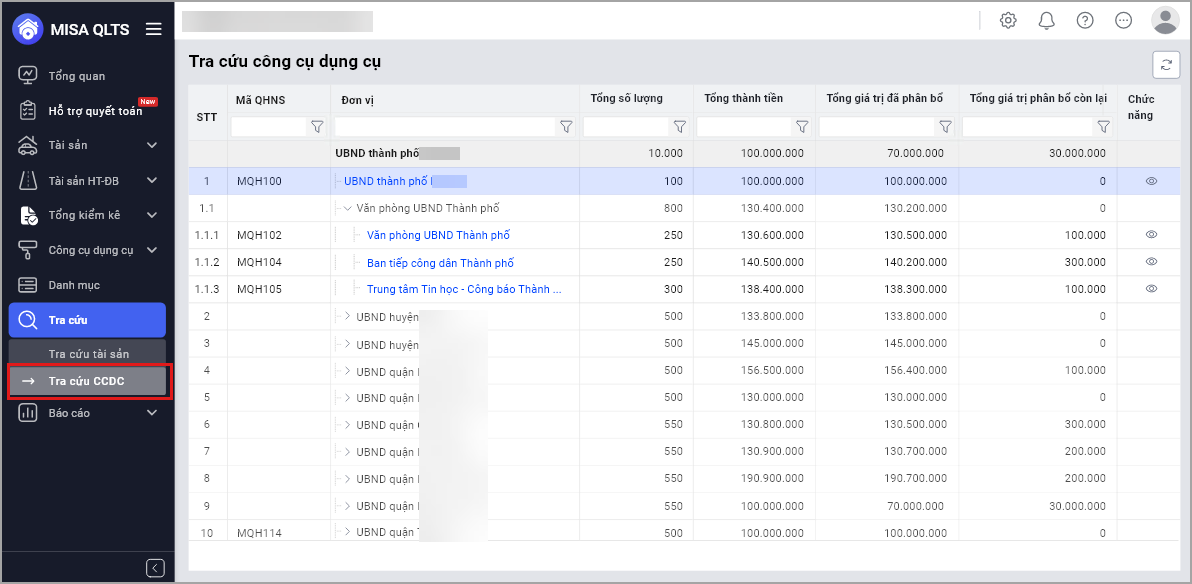Open the Ban tiếp công dân Thành phố link
The height and width of the screenshot is (584, 1192).
[x=440, y=263]
